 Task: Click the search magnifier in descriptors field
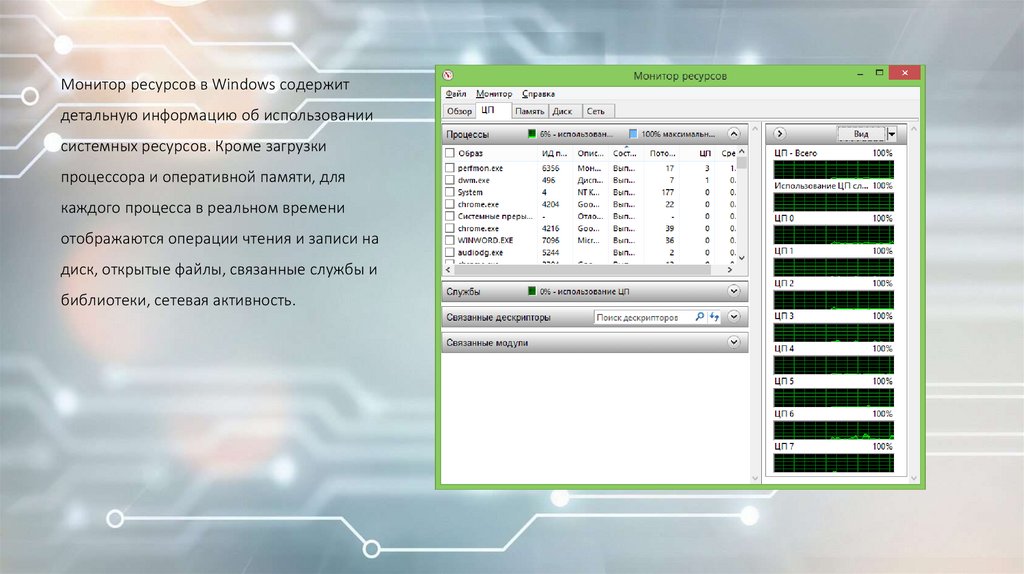[x=700, y=317]
